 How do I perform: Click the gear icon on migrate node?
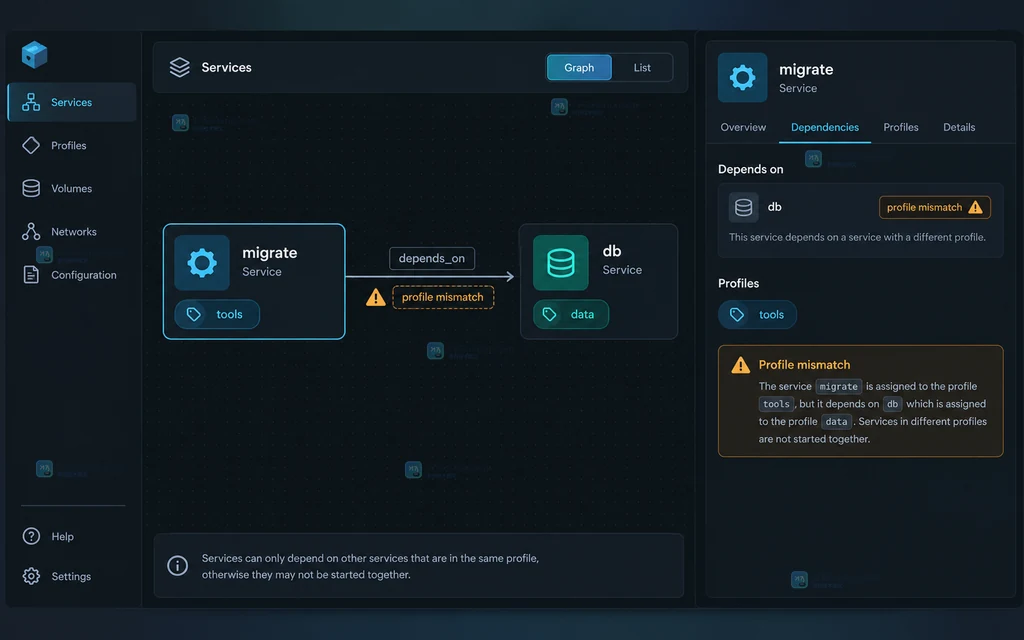pos(202,263)
